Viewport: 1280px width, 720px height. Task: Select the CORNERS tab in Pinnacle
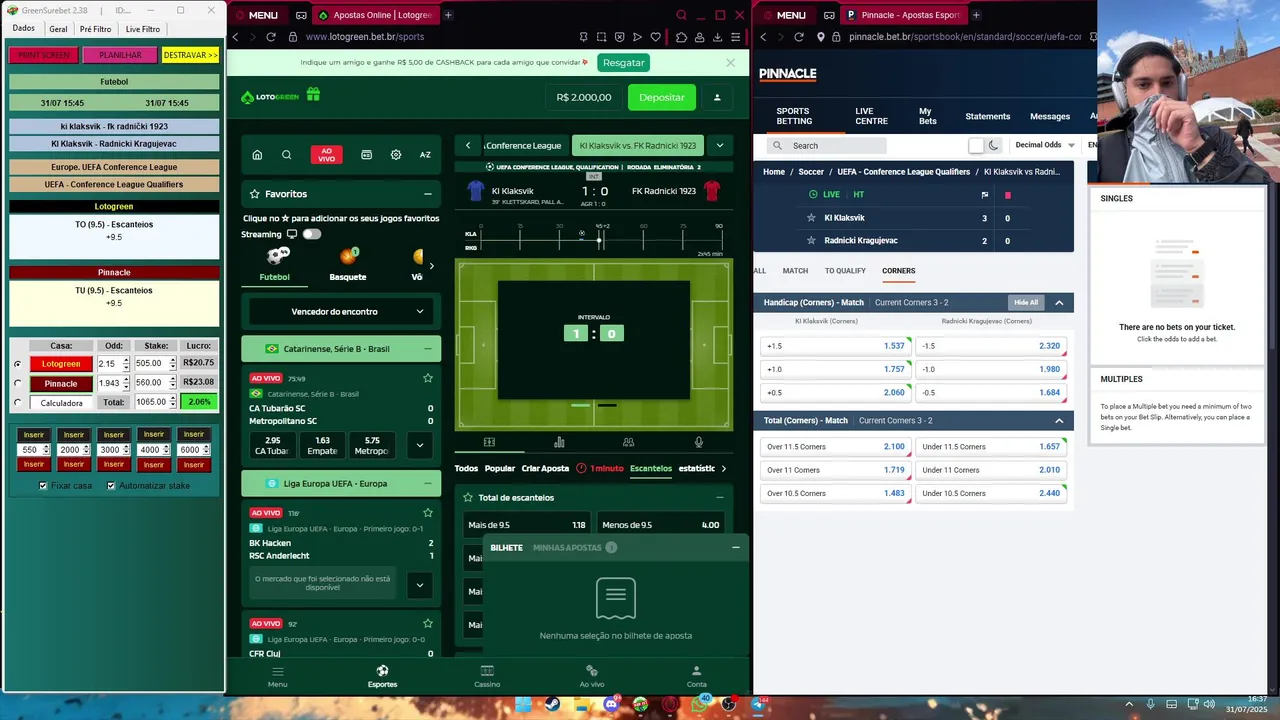point(898,271)
